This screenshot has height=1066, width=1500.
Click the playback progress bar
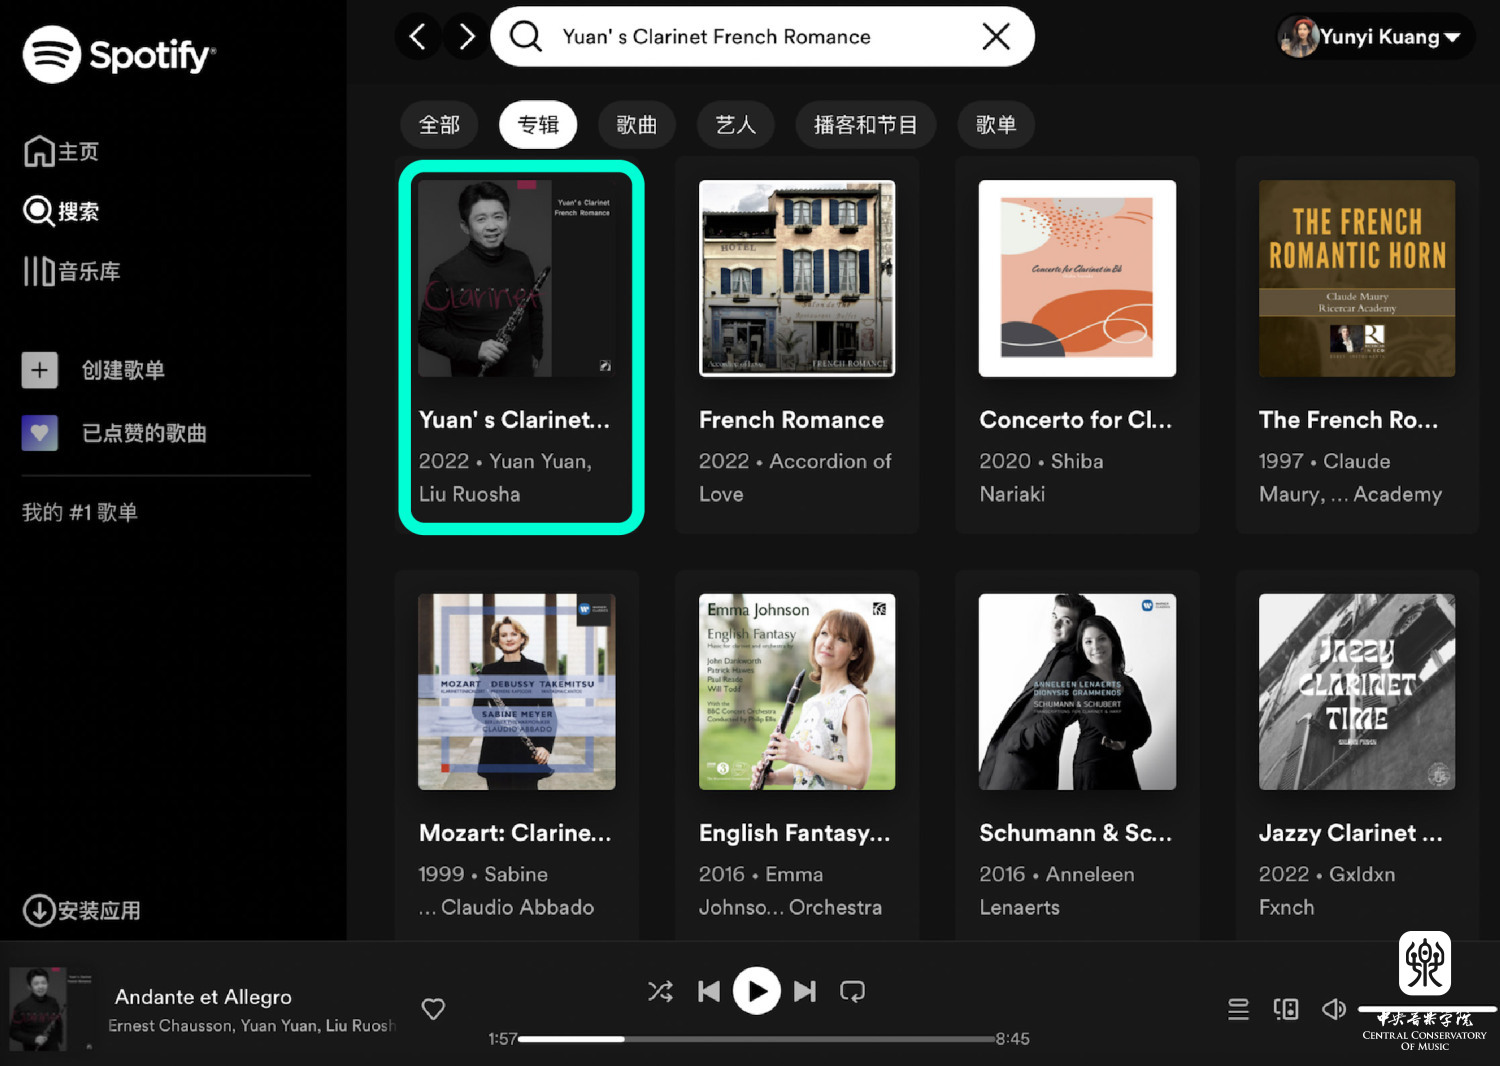(x=756, y=1039)
